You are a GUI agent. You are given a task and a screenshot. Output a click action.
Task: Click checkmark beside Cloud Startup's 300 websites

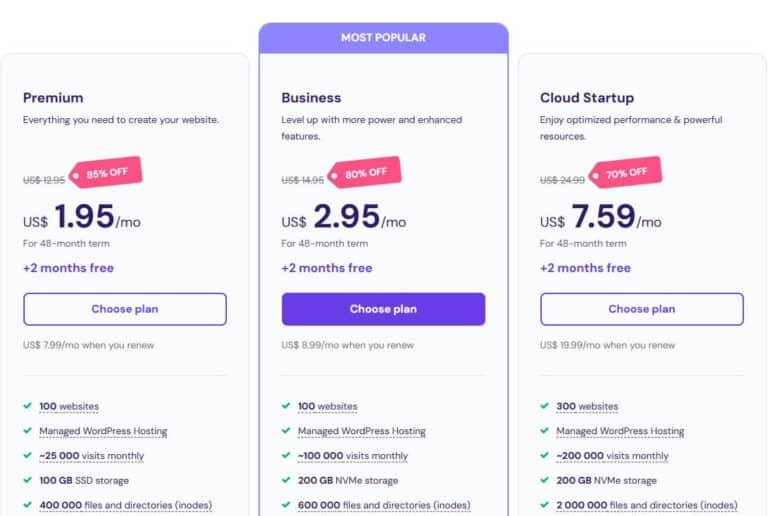tap(544, 406)
